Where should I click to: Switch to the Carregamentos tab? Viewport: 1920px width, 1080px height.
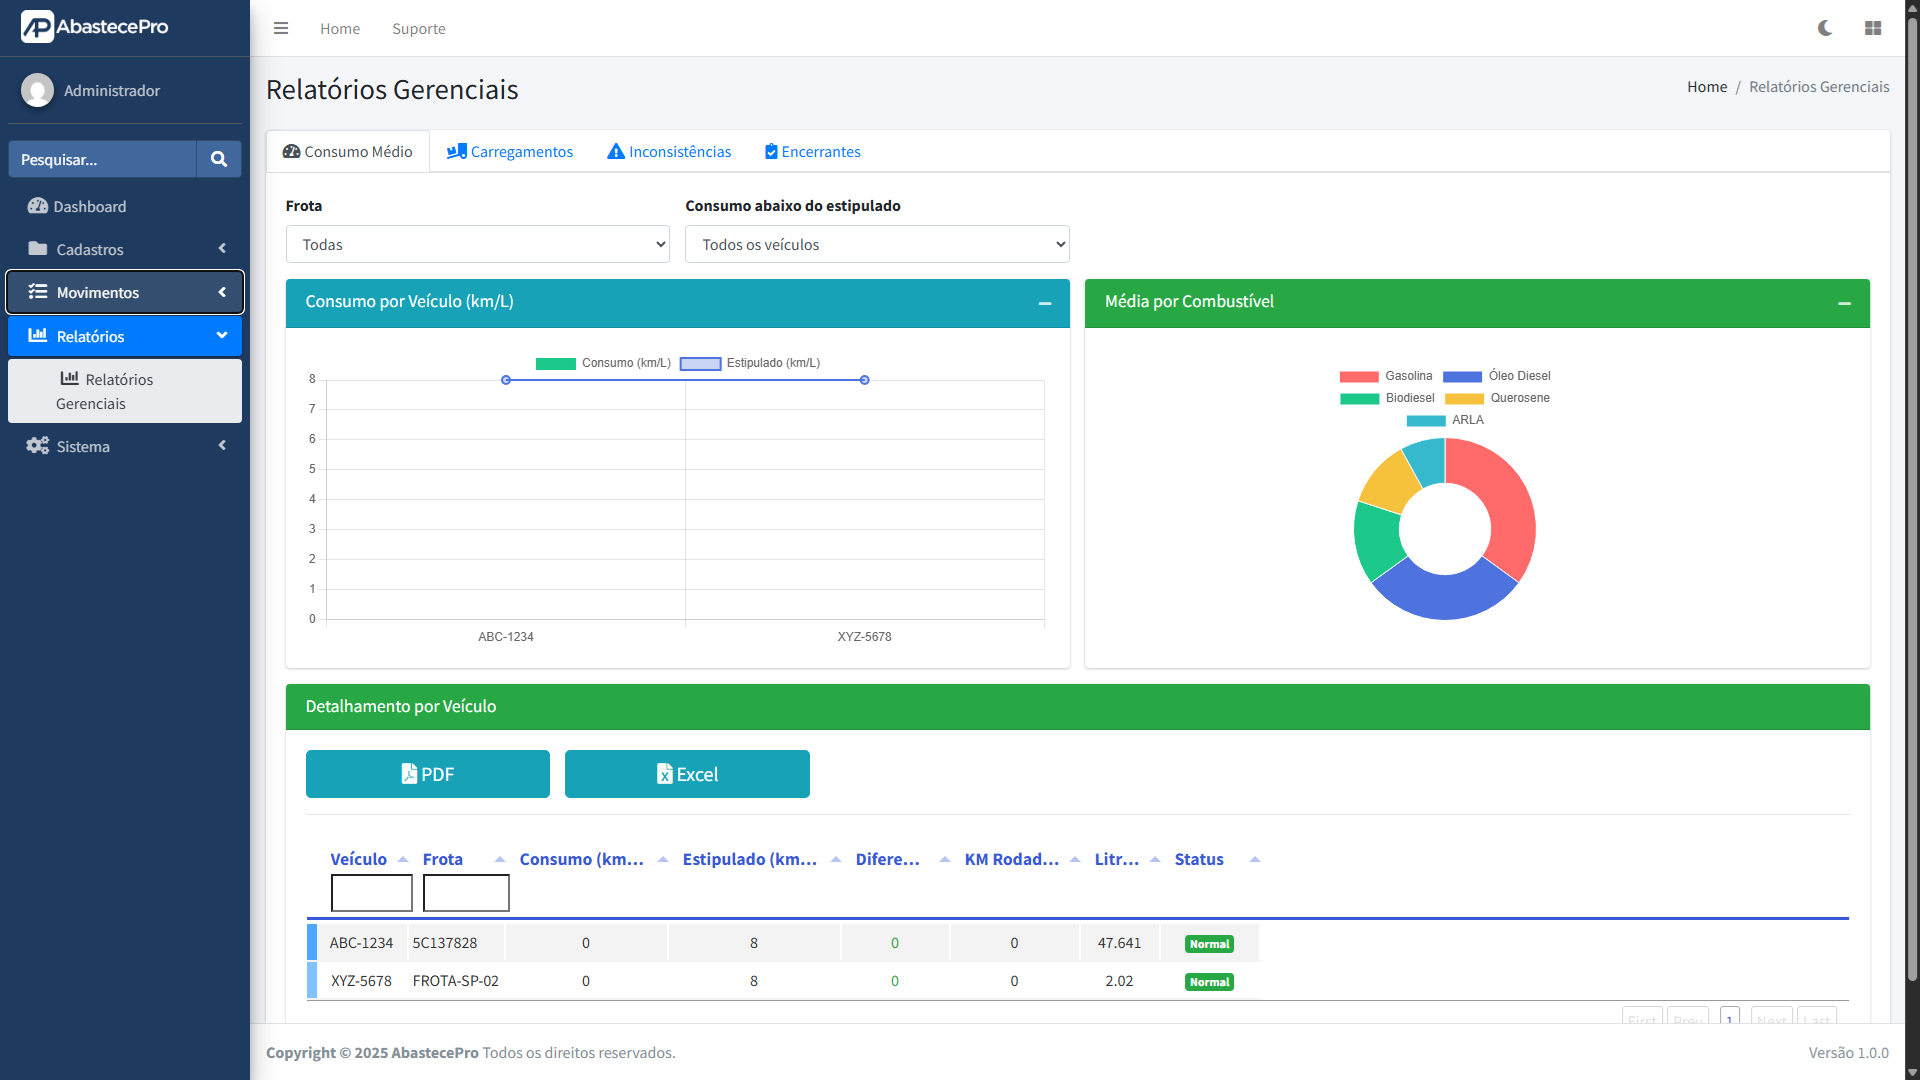(510, 152)
